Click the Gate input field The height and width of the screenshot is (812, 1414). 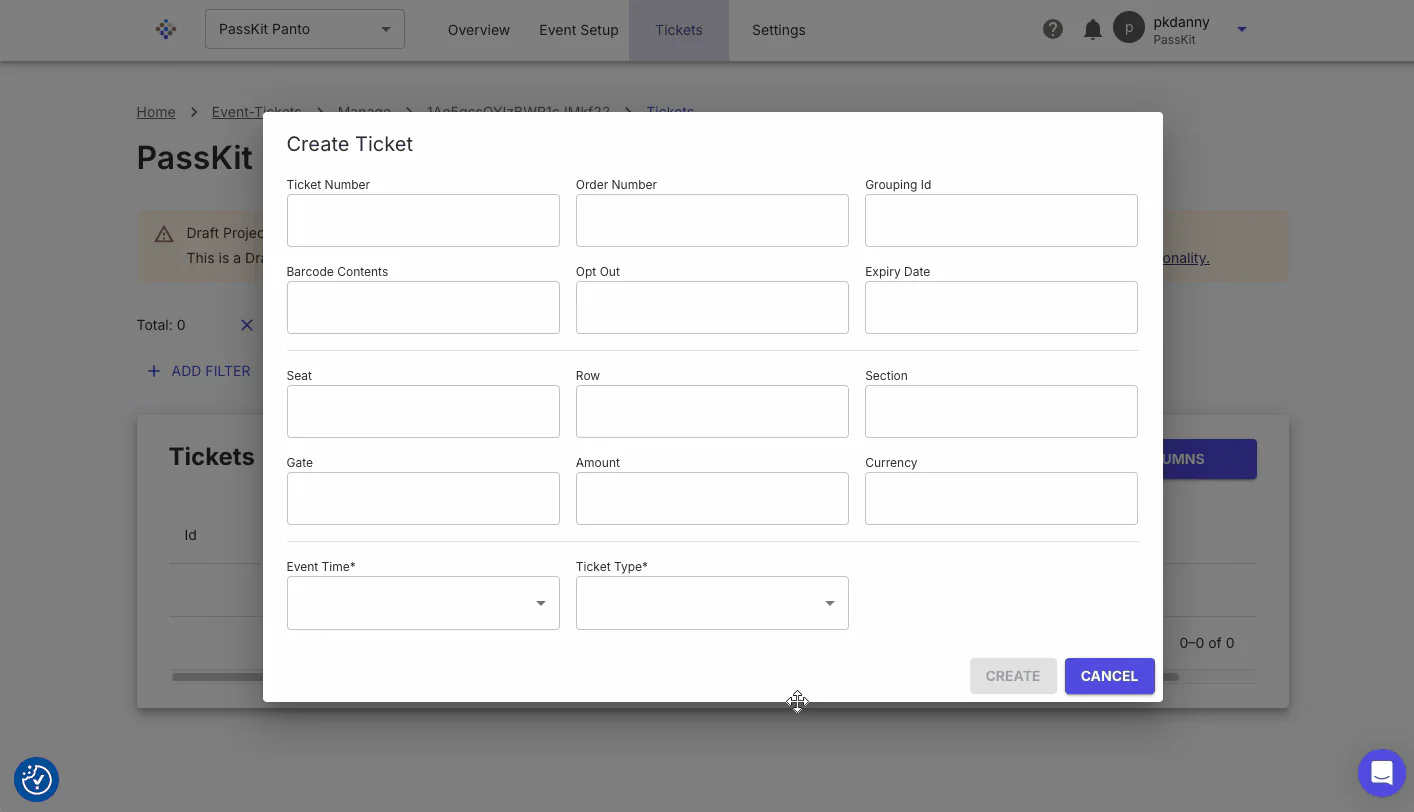point(423,498)
